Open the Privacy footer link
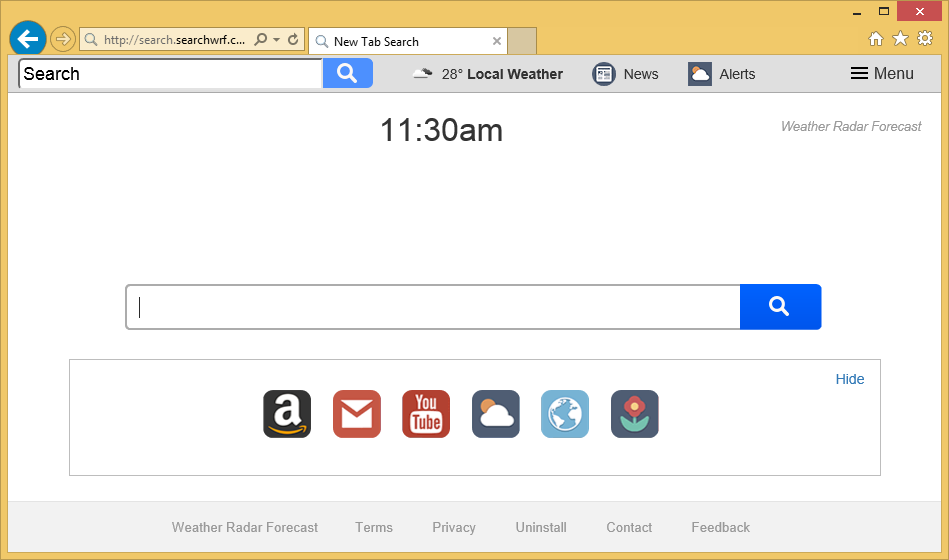Viewport: 949px width, 560px height. click(x=454, y=527)
